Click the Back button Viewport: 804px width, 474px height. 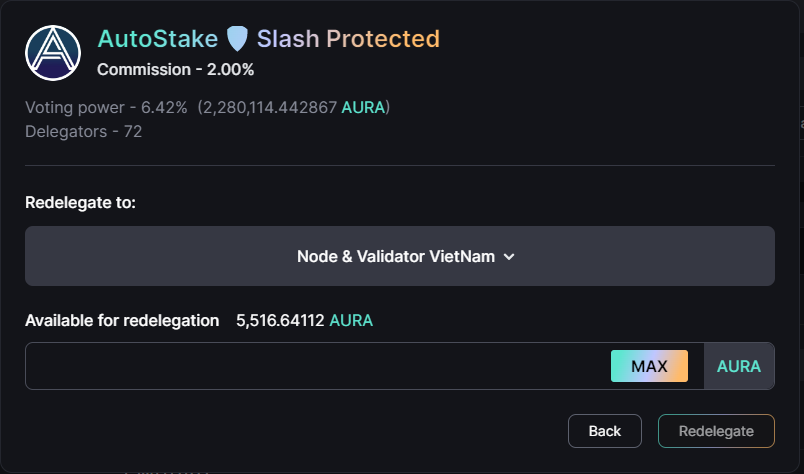pyautogui.click(x=605, y=431)
